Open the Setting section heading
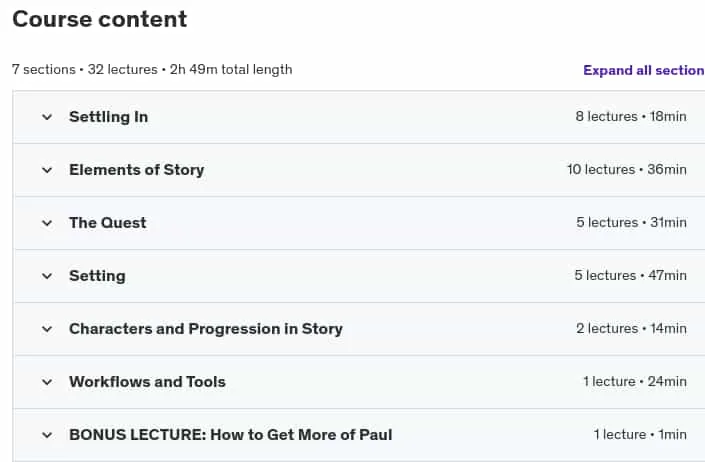 pos(97,276)
